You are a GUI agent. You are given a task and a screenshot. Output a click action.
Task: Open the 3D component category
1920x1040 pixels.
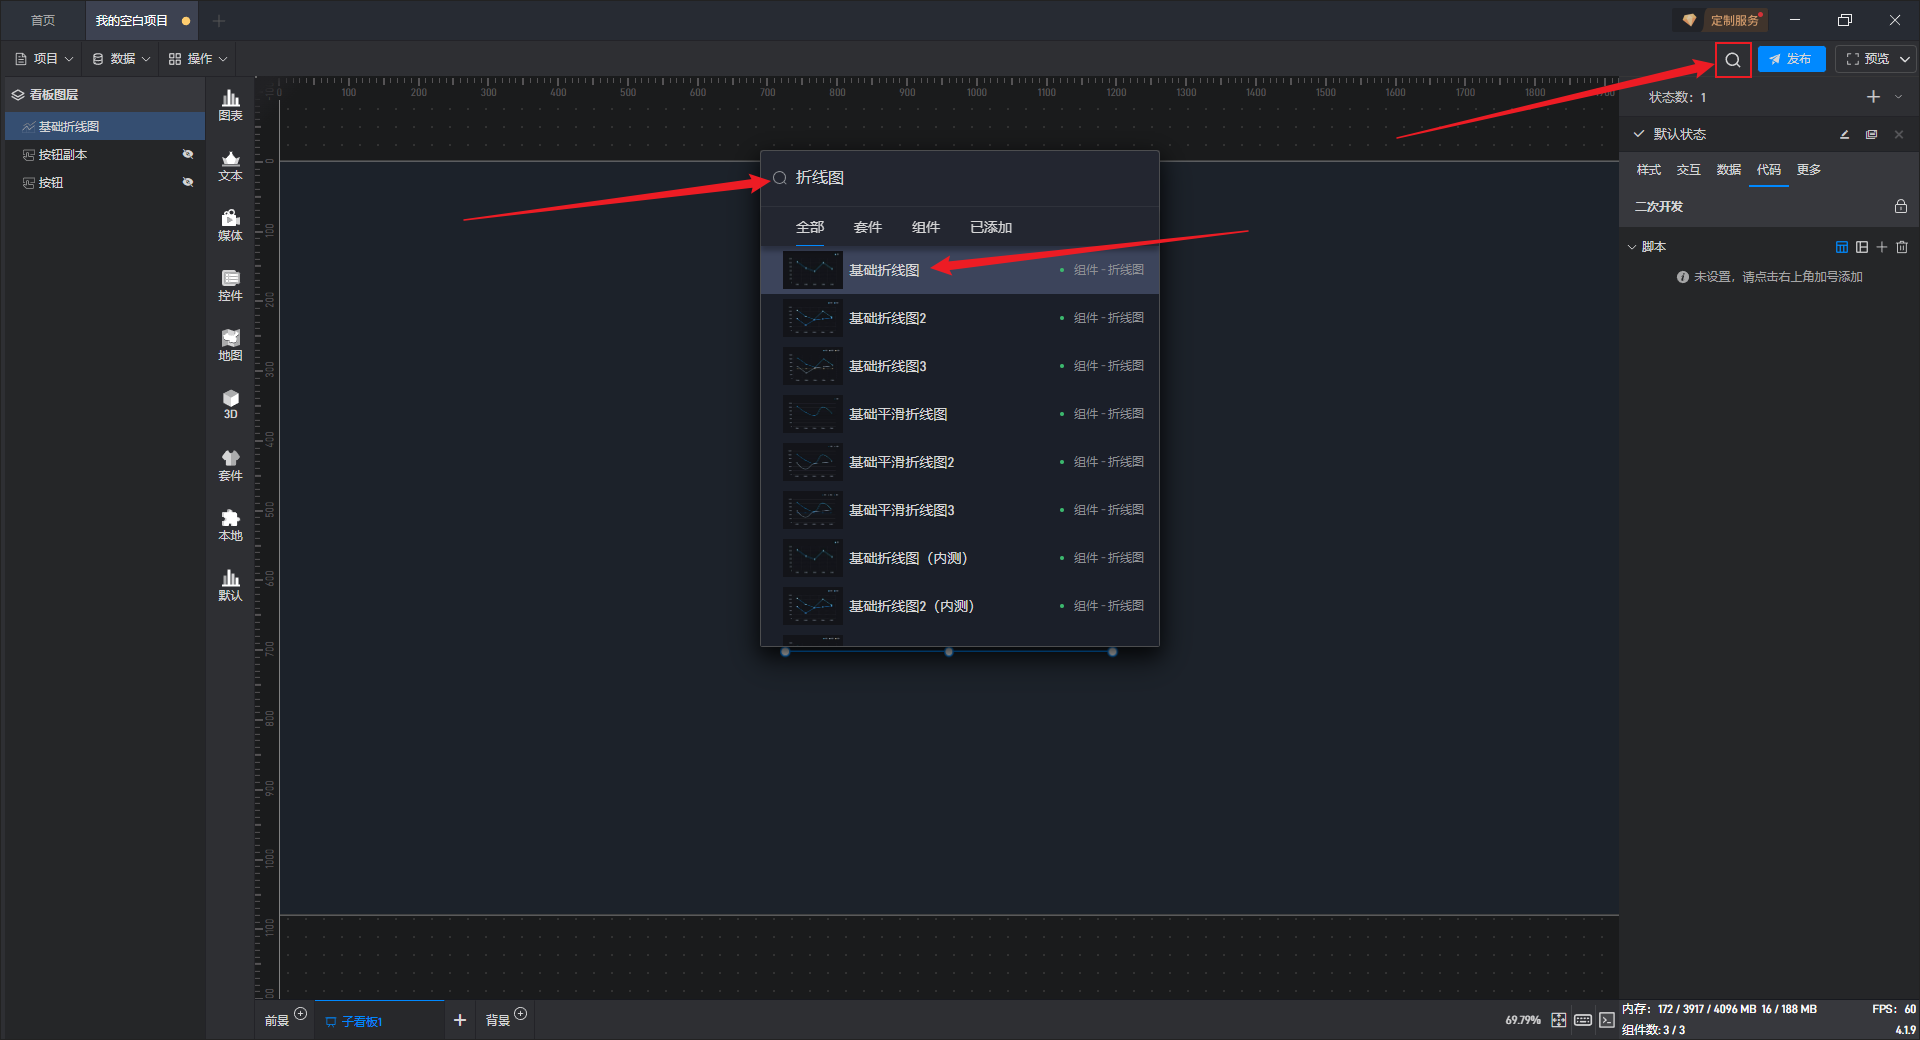[x=230, y=404]
